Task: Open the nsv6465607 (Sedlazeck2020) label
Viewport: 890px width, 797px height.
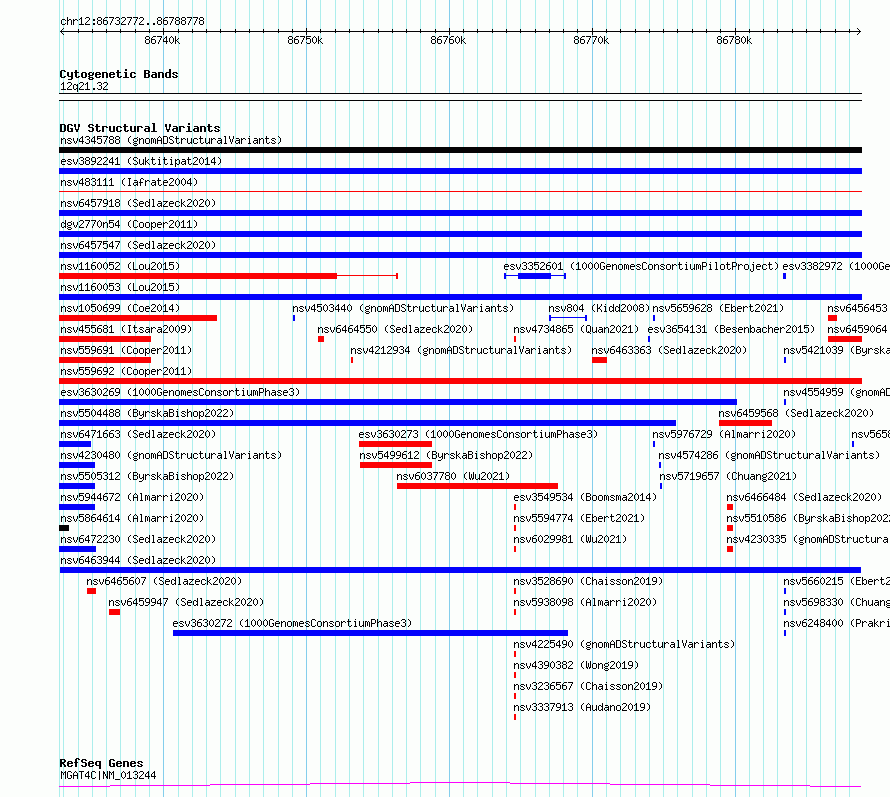Action: (x=164, y=581)
